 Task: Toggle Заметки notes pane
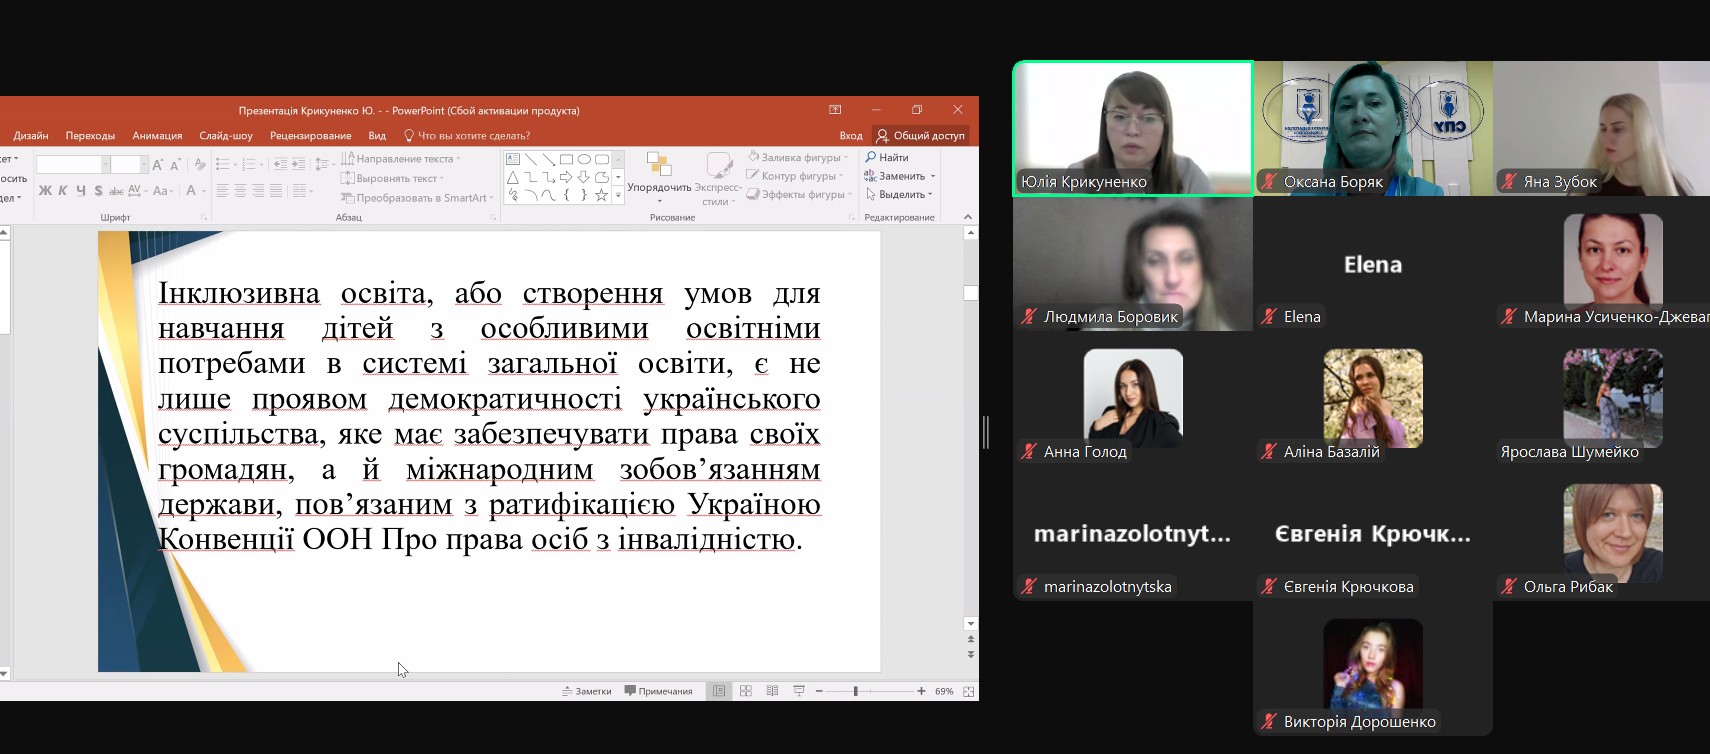(586, 691)
